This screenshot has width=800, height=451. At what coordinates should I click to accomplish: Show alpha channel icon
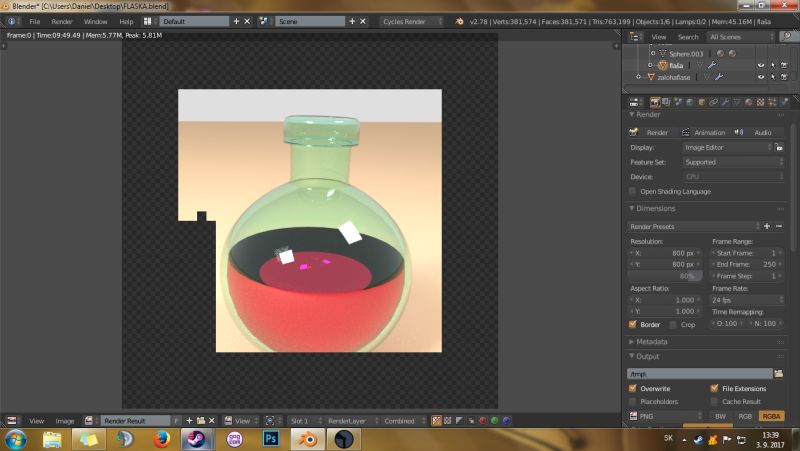459,421
